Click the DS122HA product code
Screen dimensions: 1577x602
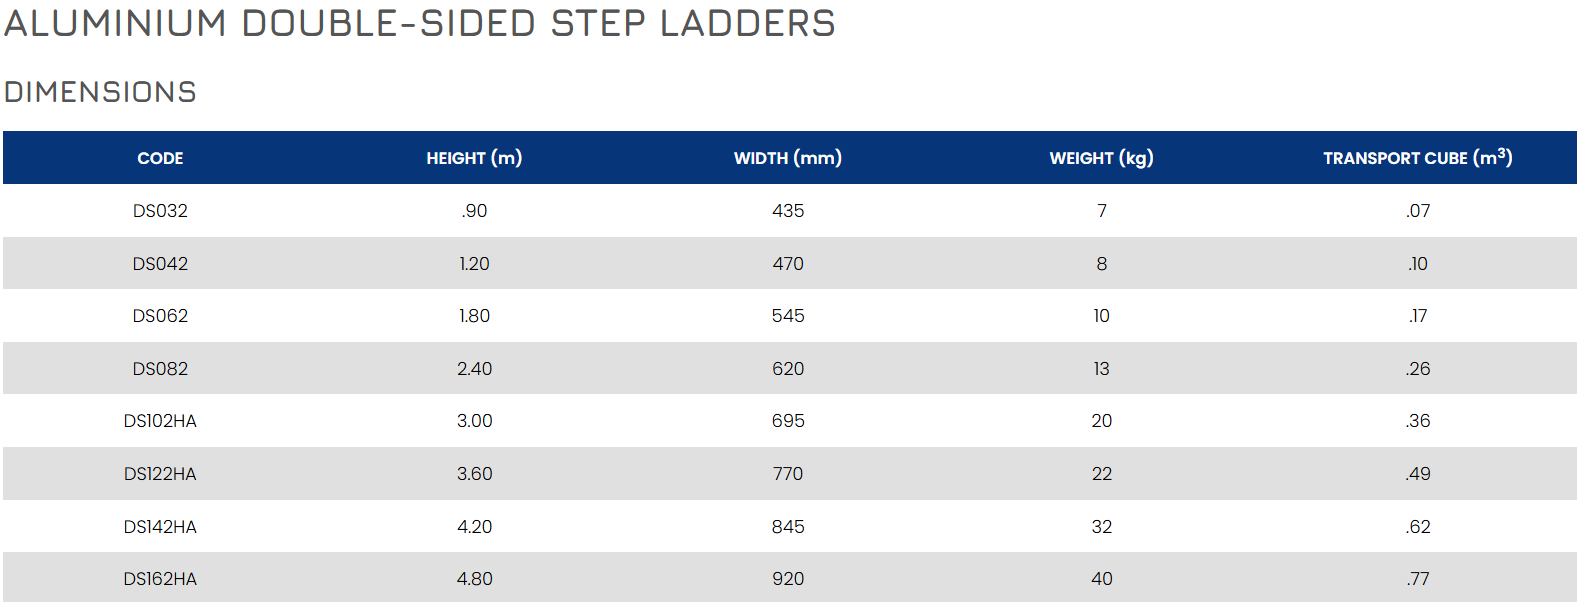click(x=160, y=474)
